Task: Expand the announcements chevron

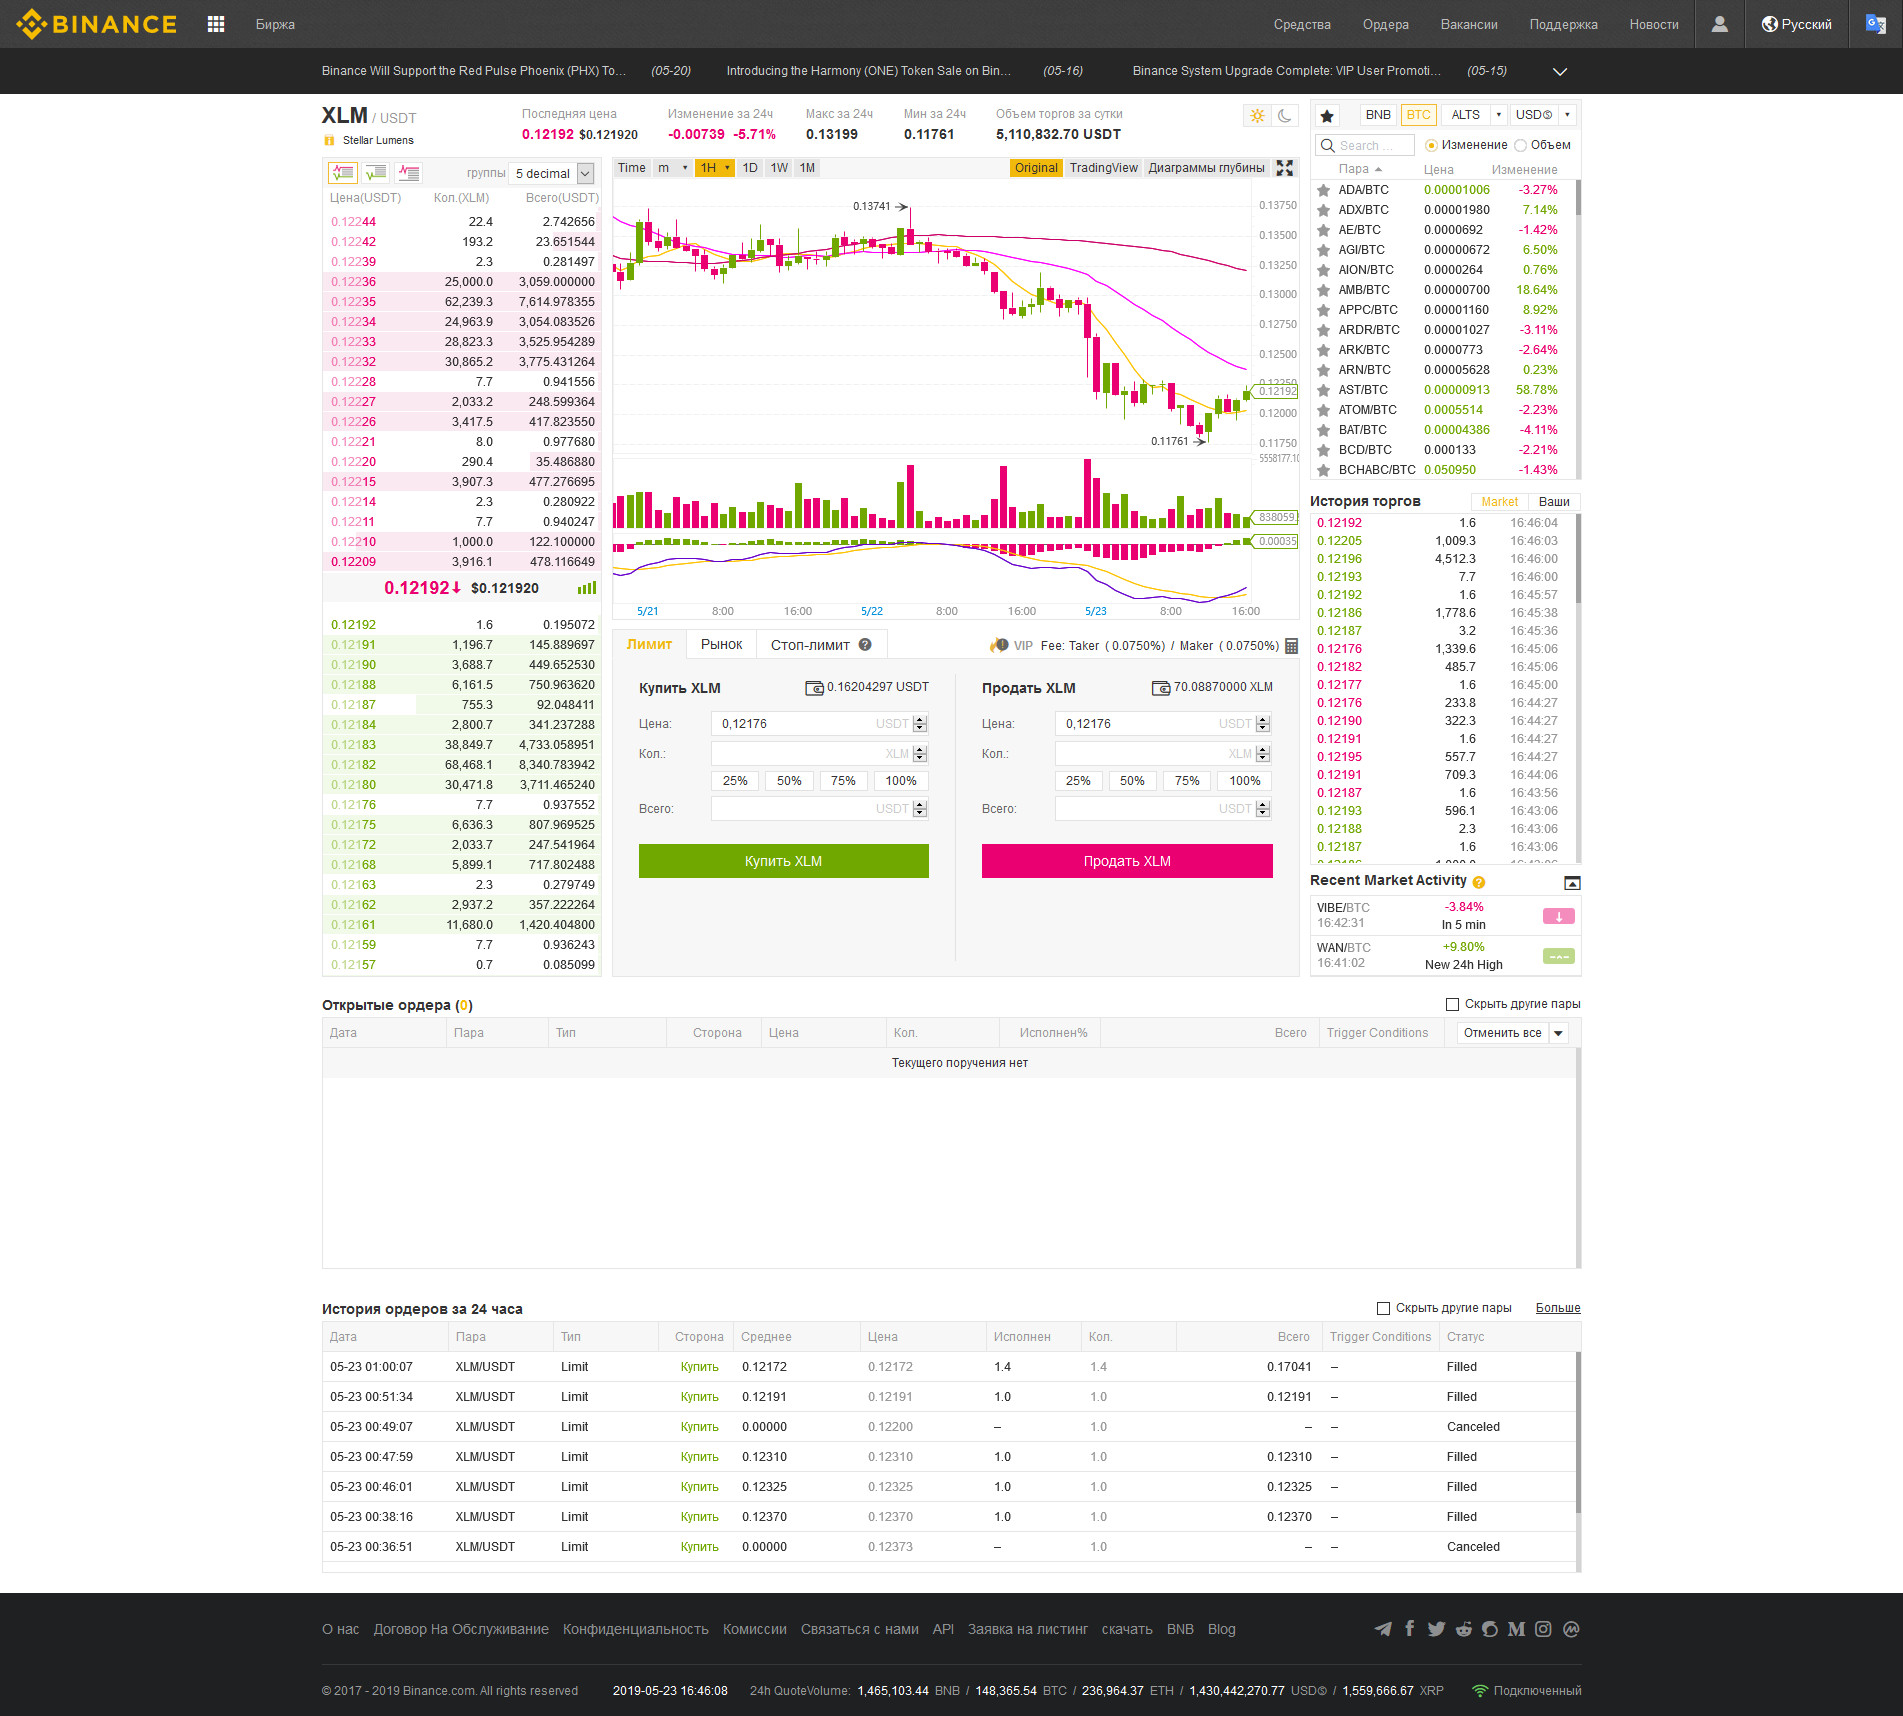Action: tap(1559, 71)
